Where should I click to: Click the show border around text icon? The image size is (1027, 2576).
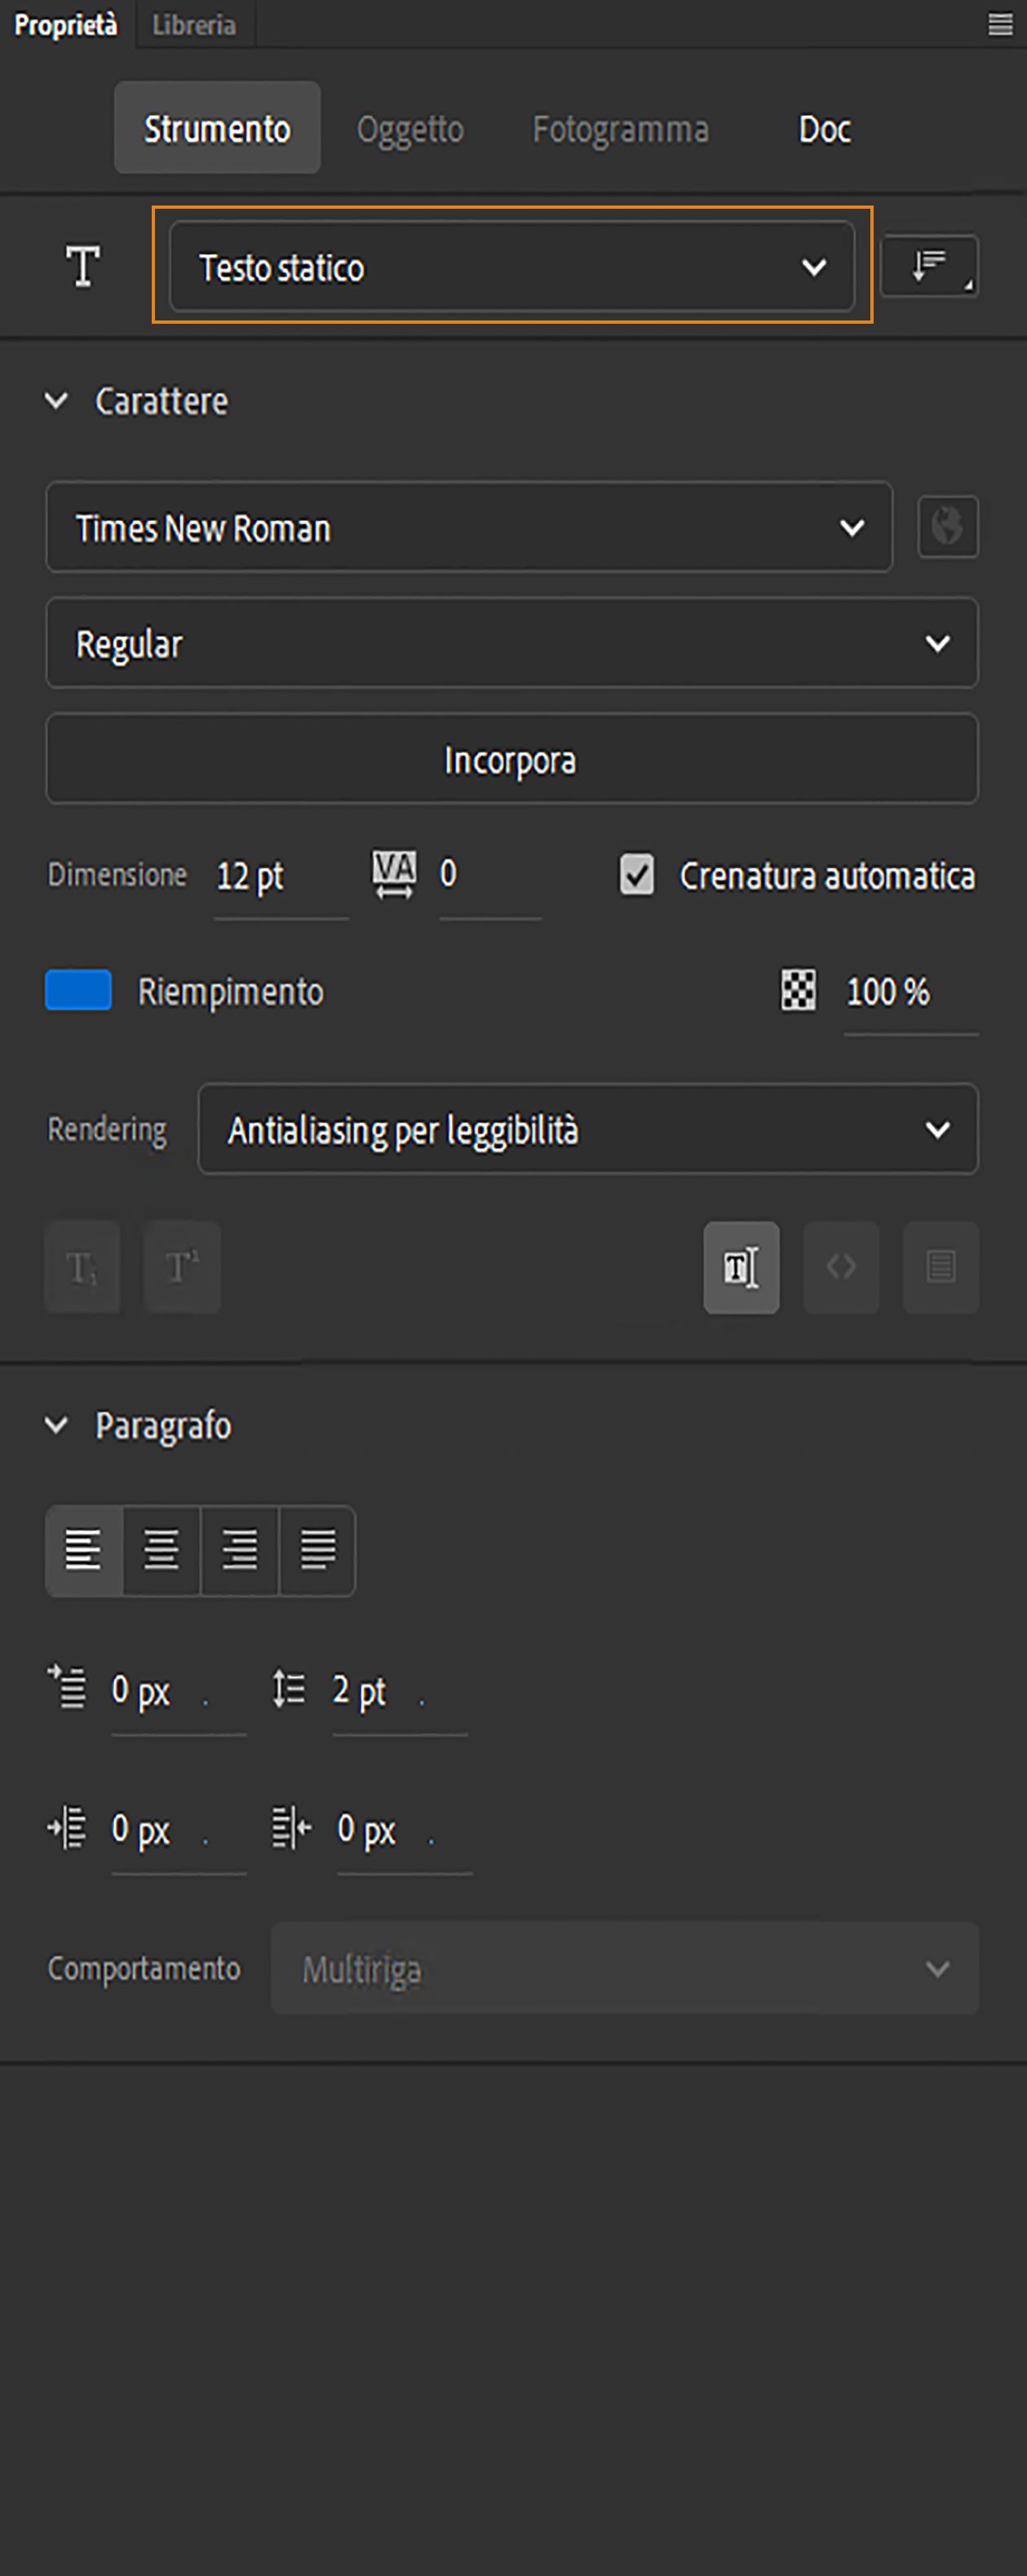pyautogui.click(x=941, y=1267)
